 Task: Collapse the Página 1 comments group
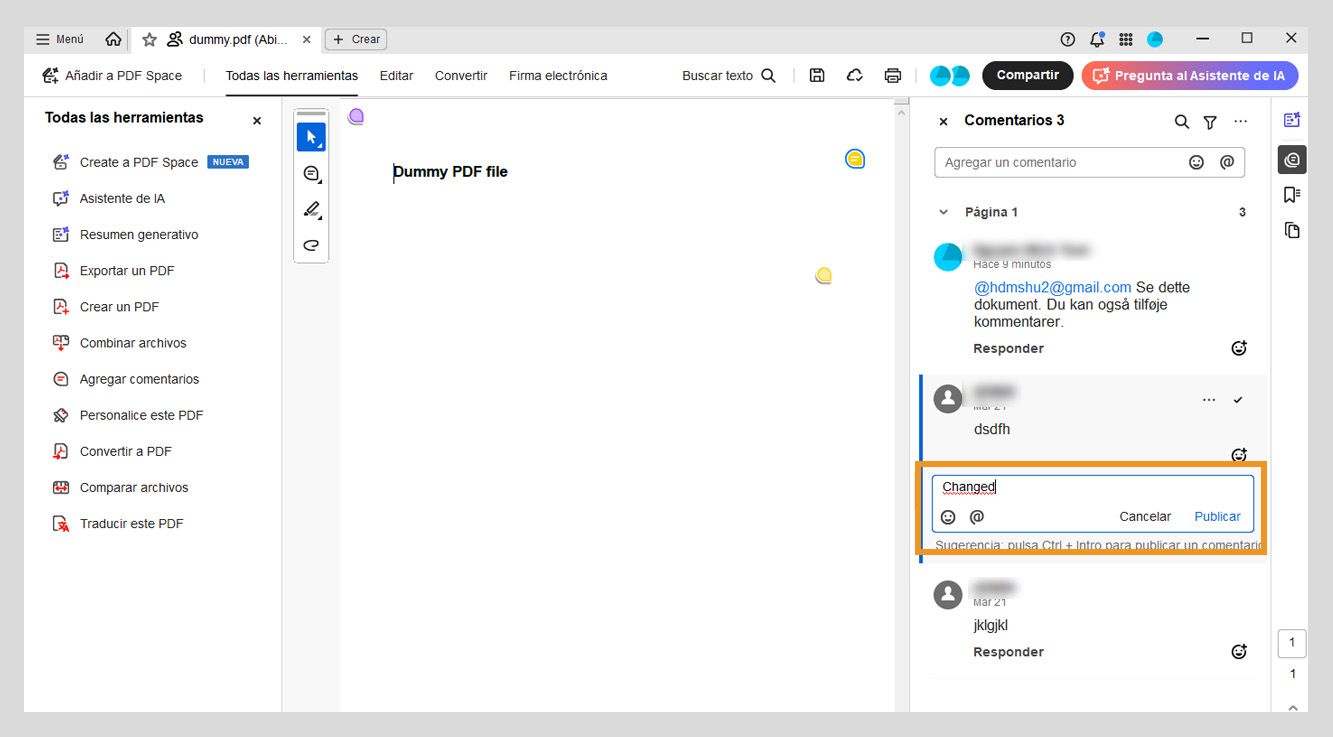click(943, 212)
